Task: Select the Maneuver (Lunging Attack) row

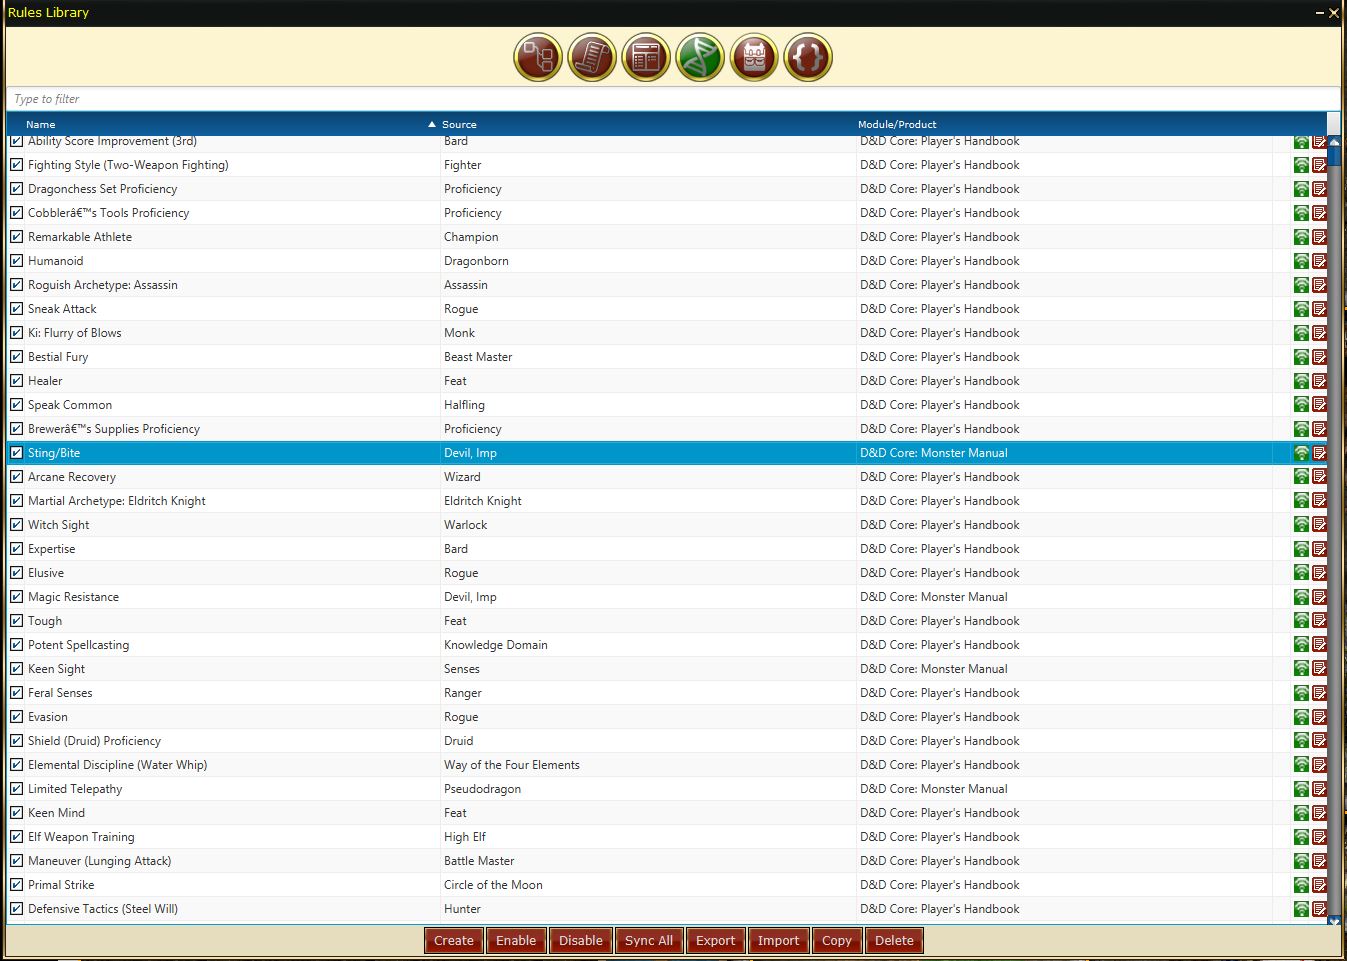Action: (x=667, y=861)
